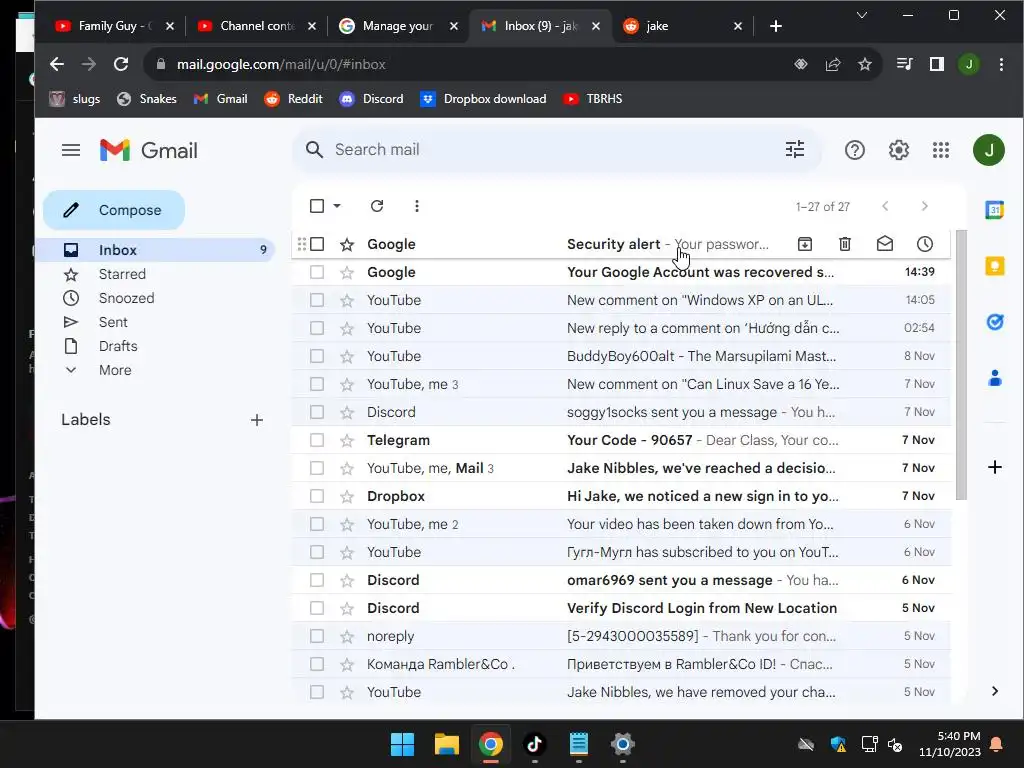
Task: Open Google Tasks side panel icon
Action: 994,322
